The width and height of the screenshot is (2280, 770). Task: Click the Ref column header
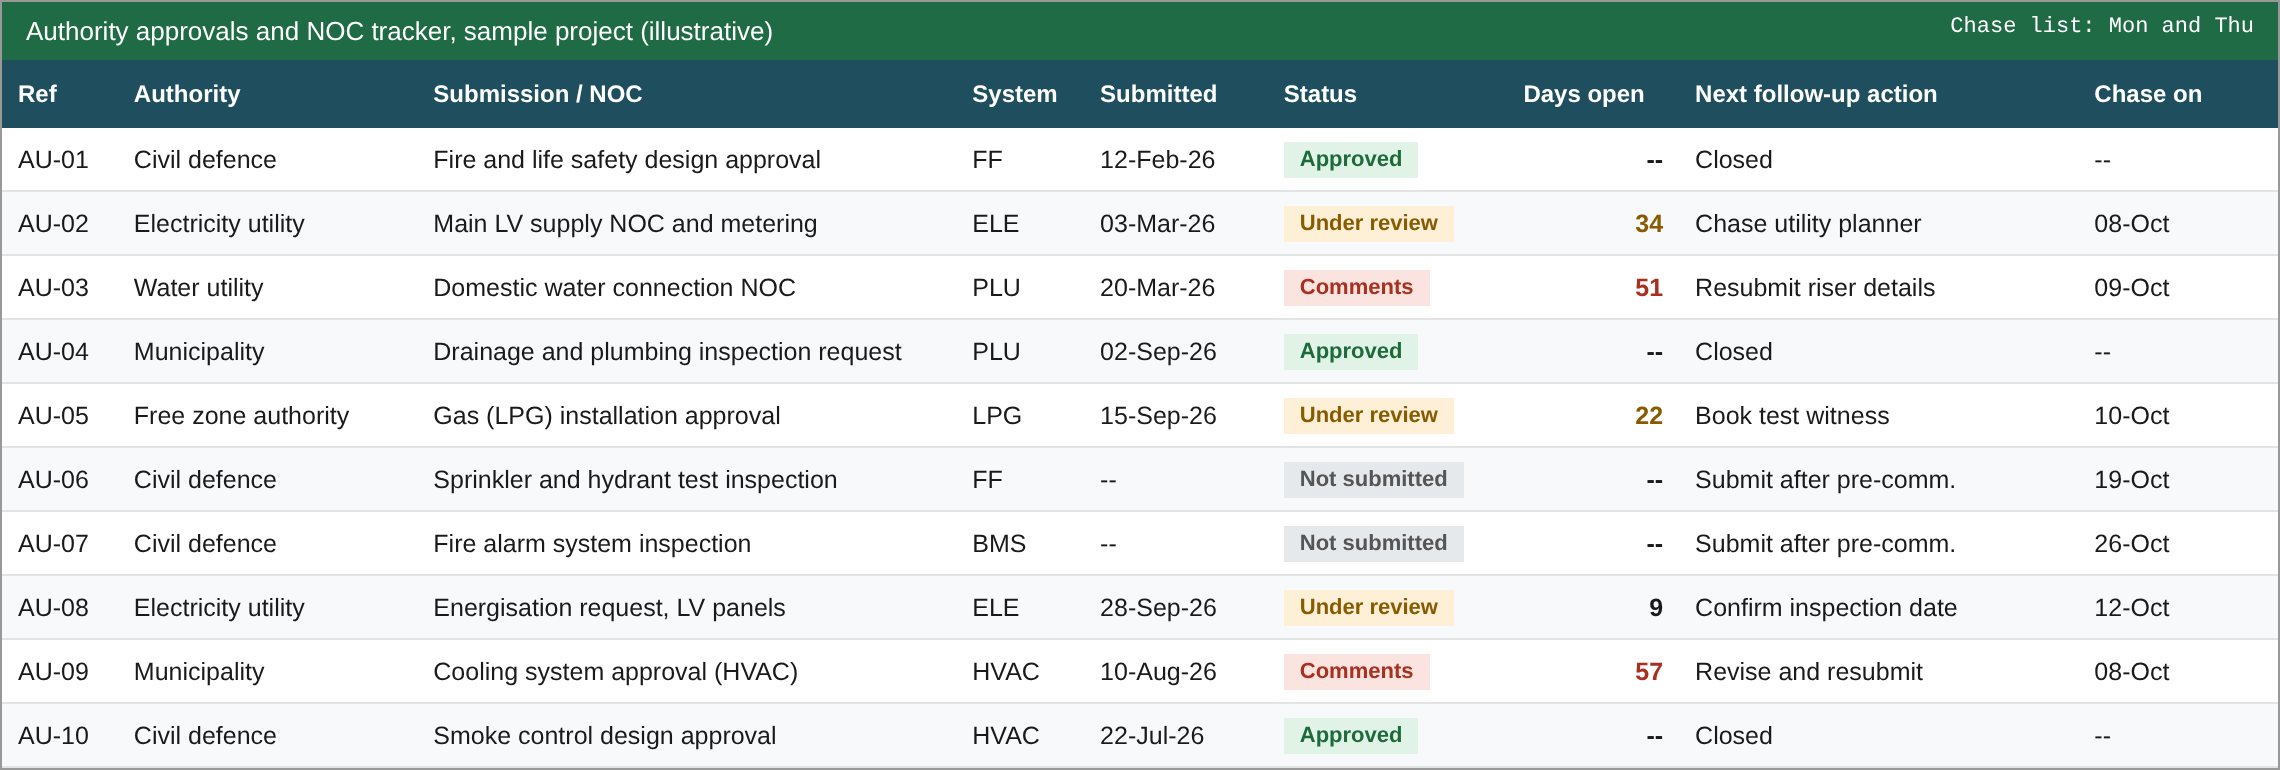(x=37, y=94)
